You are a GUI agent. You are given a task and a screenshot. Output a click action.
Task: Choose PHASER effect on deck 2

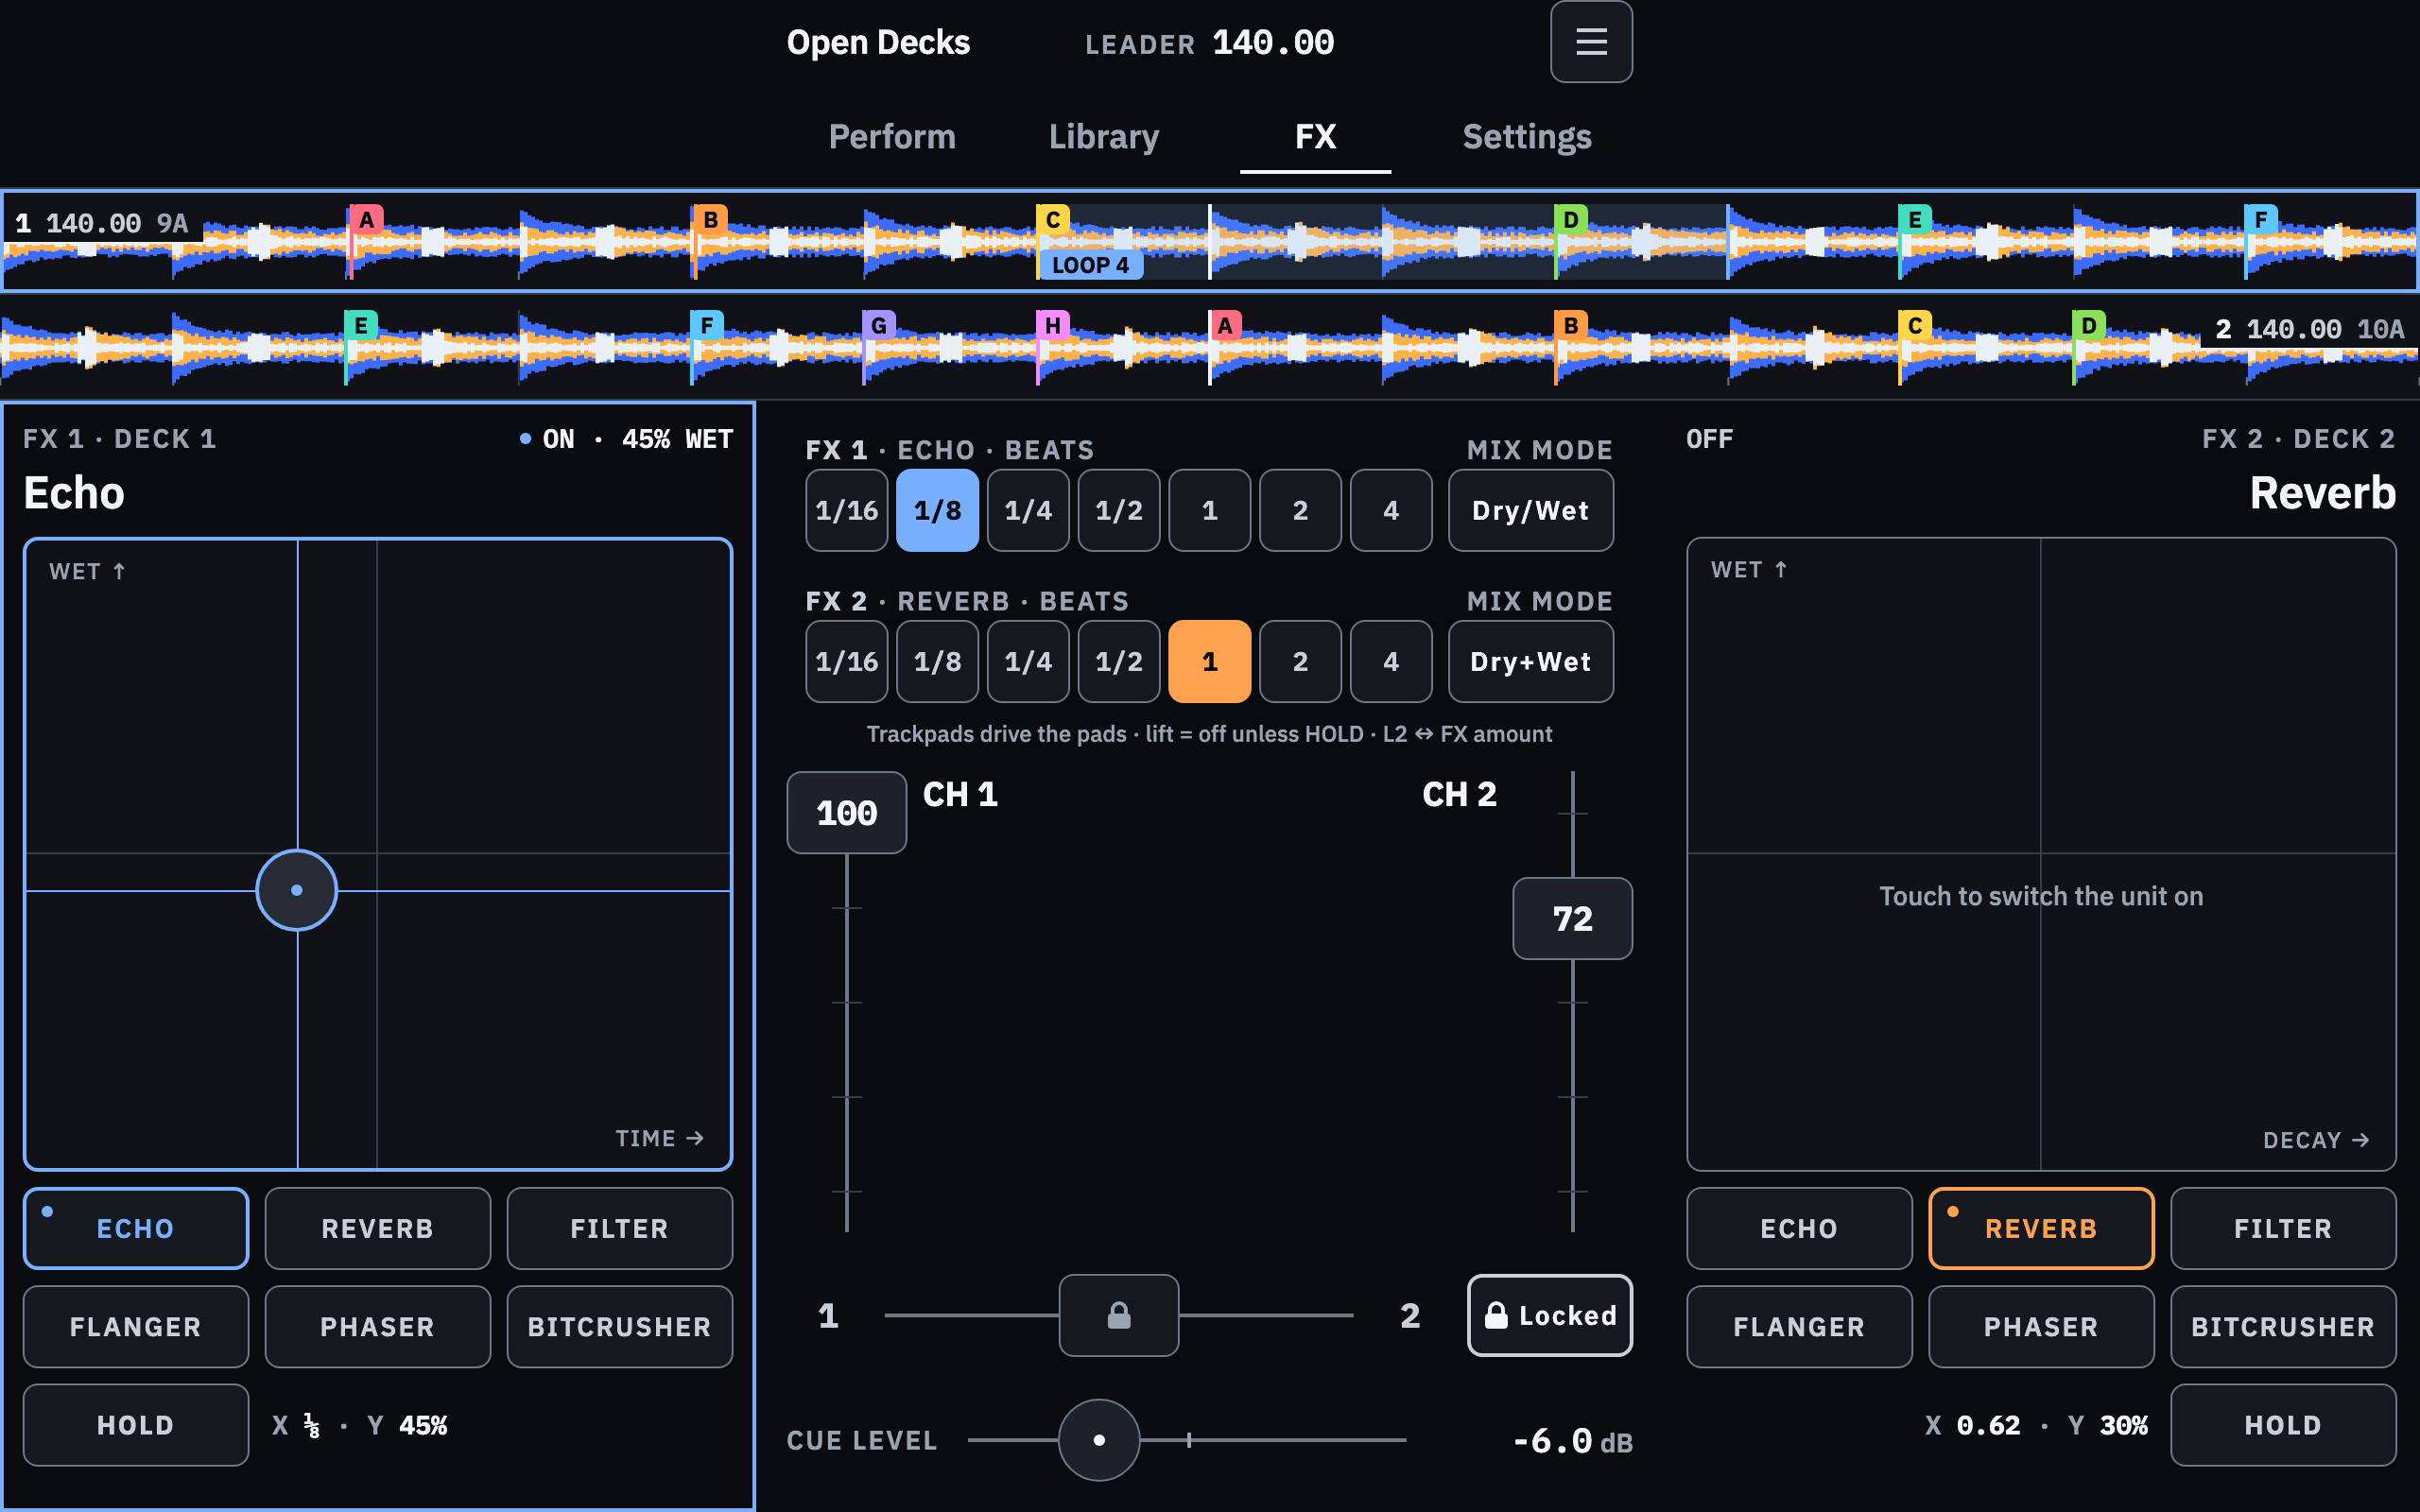point(2041,1326)
